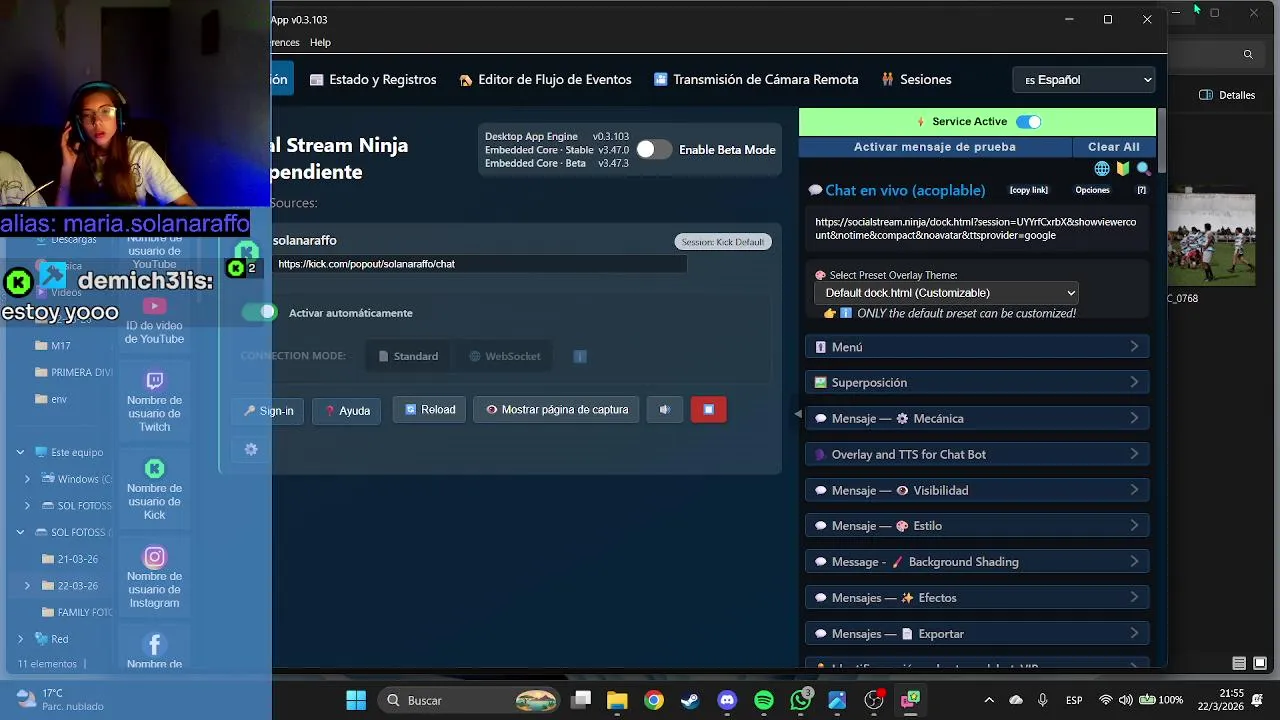Open File Explorer from the taskbar
This screenshot has height=720, width=1280.
point(617,700)
